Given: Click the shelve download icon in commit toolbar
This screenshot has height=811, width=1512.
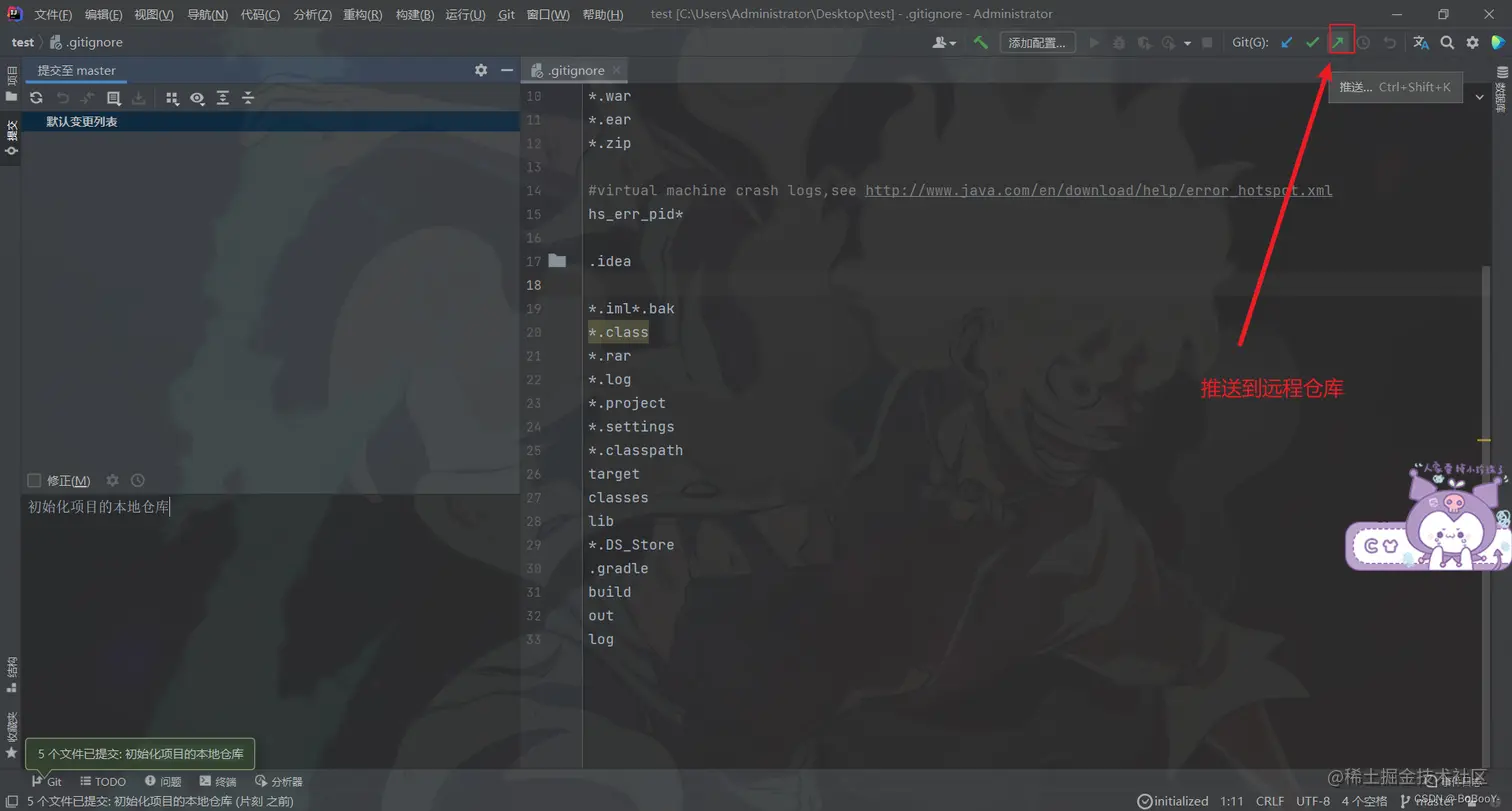Looking at the screenshot, I should pos(139,98).
